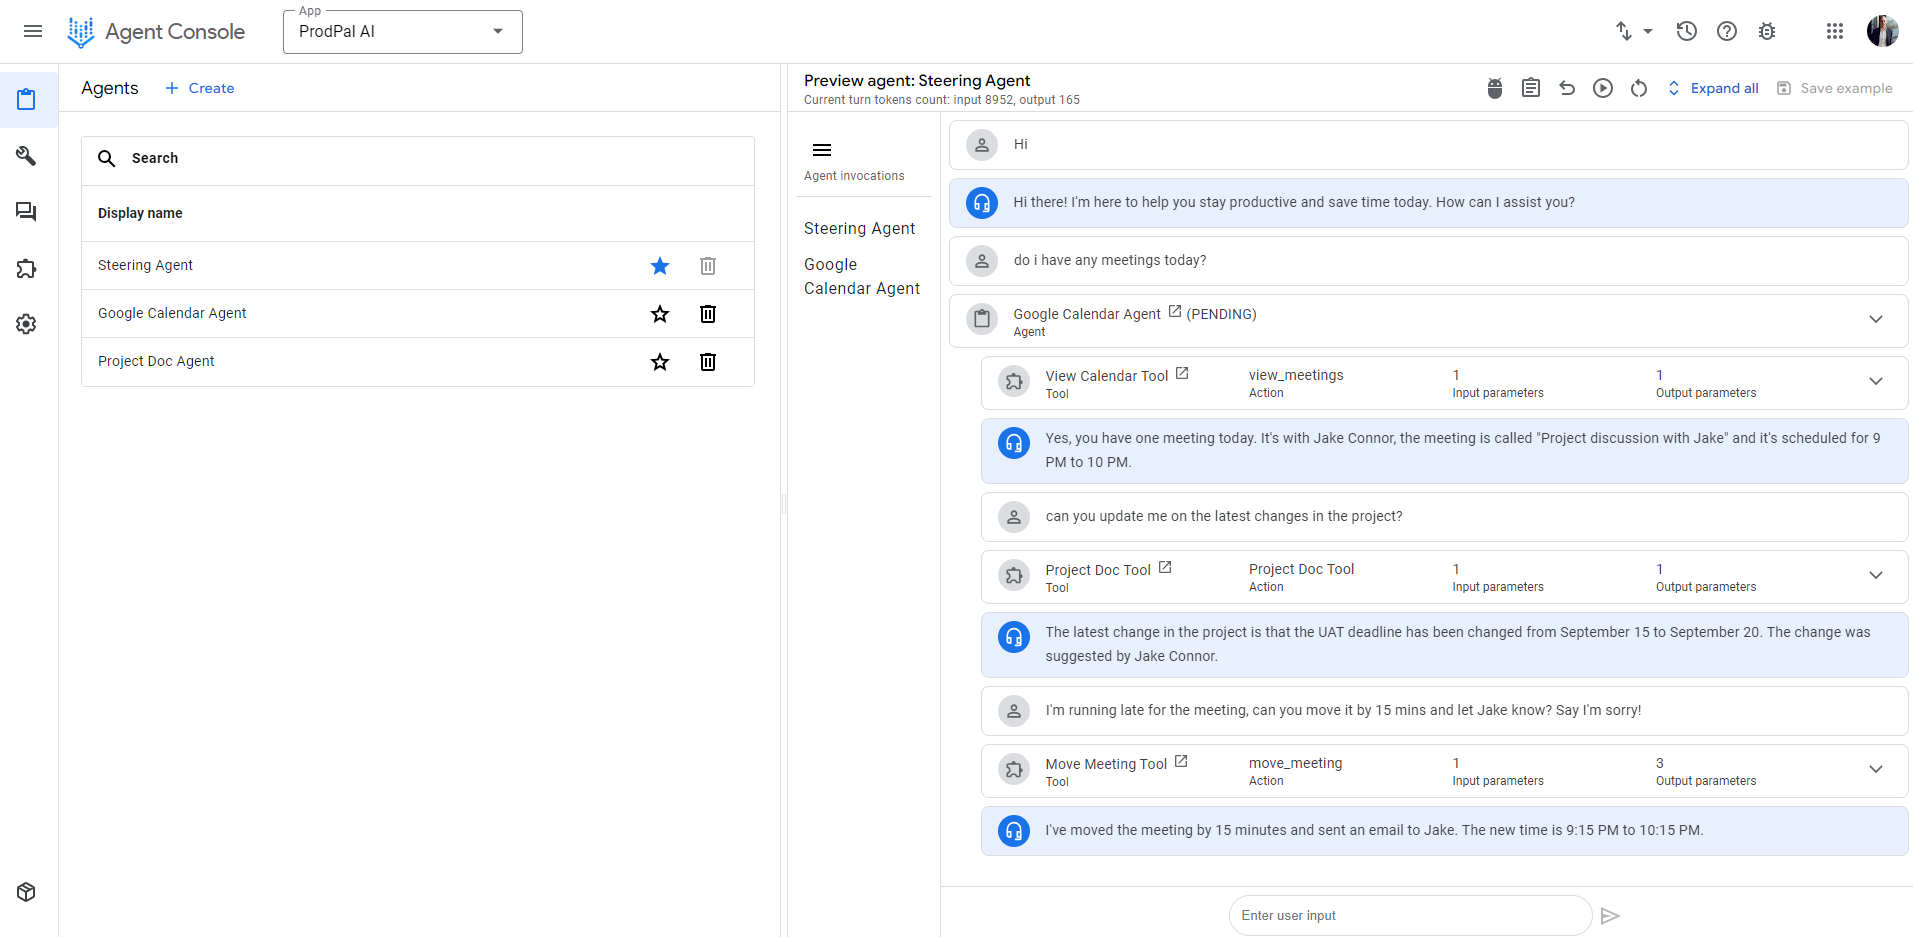Undo the last conversation turn
1913x937 pixels.
[1567, 88]
